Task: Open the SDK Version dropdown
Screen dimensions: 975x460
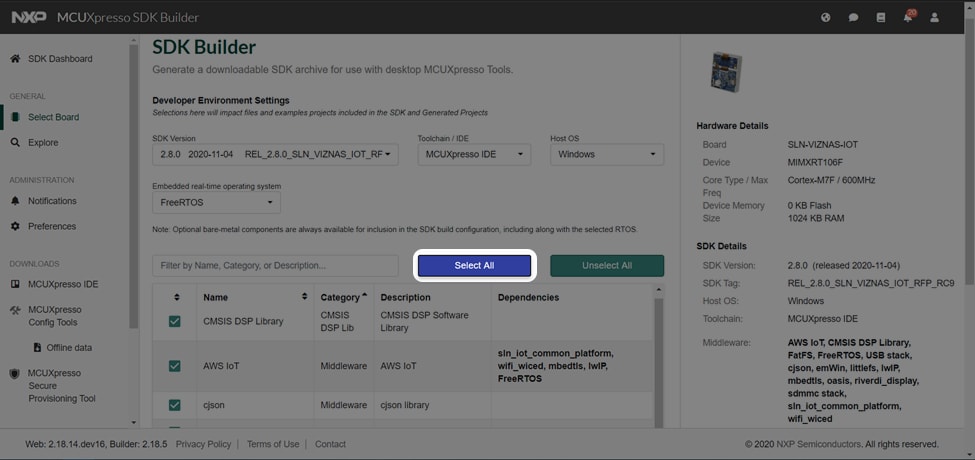Action: pyautogui.click(x=275, y=154)
